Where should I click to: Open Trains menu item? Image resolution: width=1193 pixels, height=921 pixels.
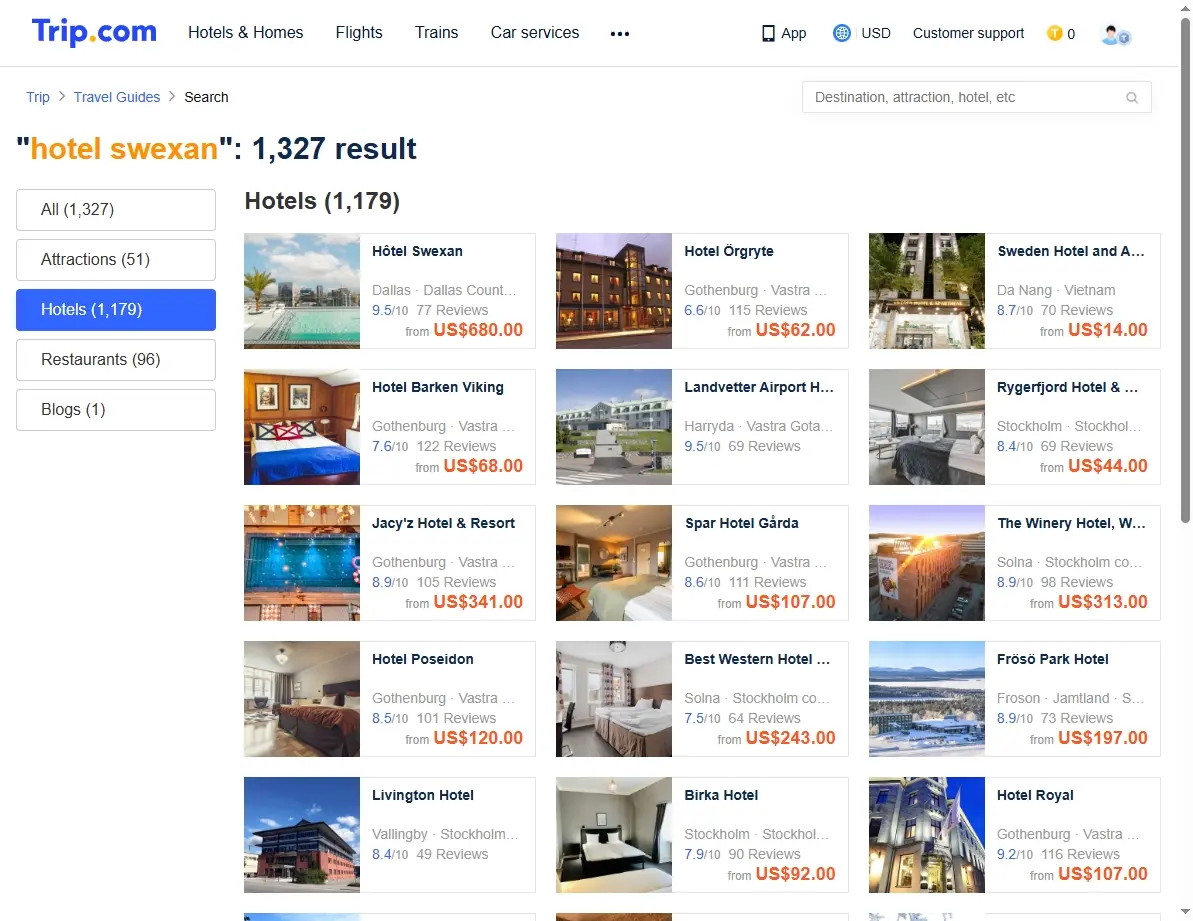point(437,33)
